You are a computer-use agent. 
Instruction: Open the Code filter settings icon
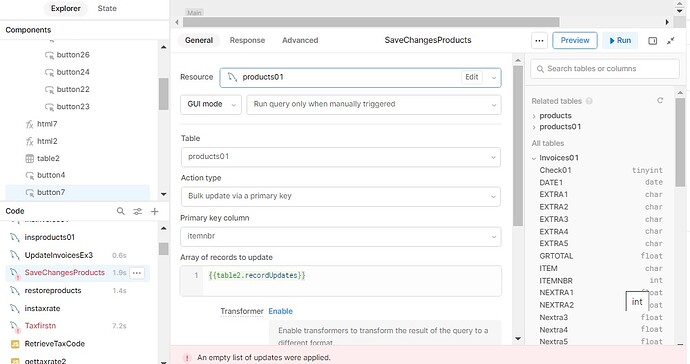pyautogui.click(x=138, y=211)
